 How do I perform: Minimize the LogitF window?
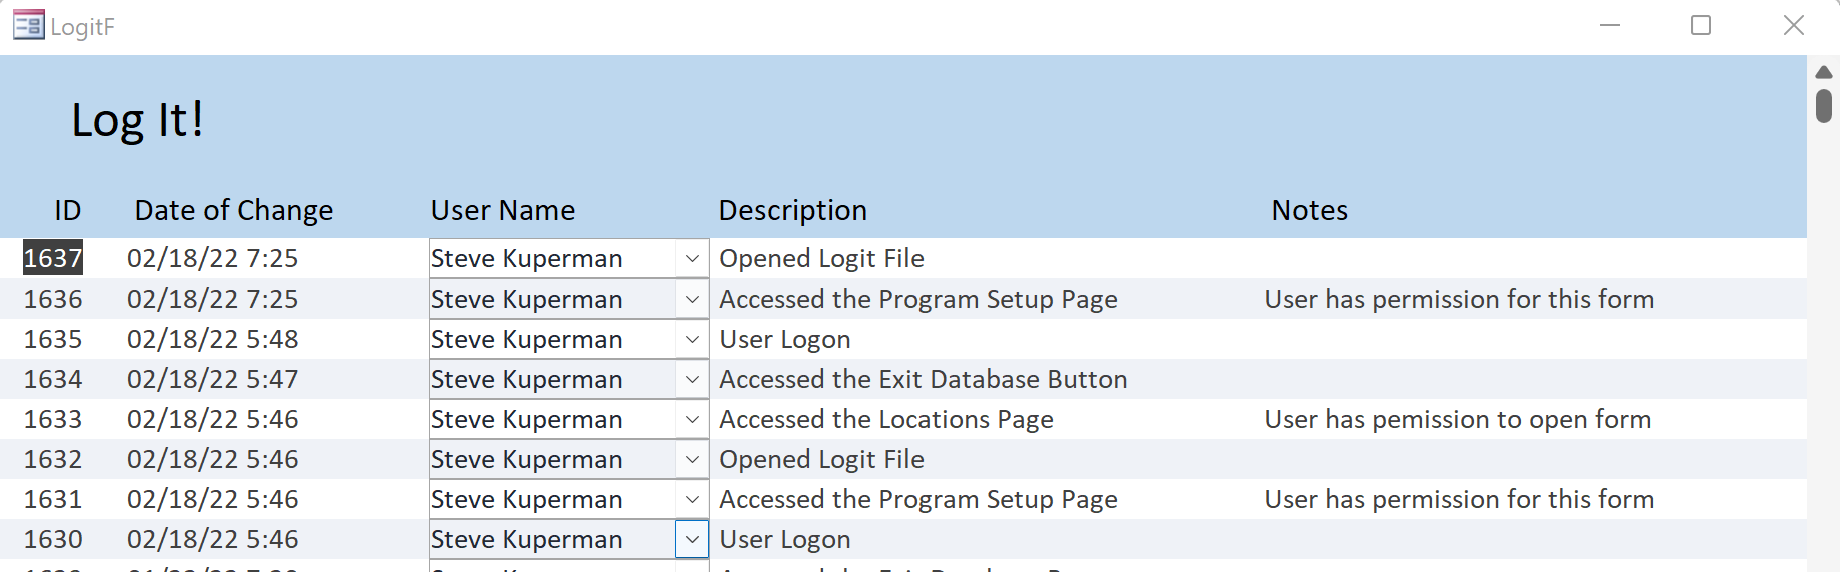tap(1610, 25)
